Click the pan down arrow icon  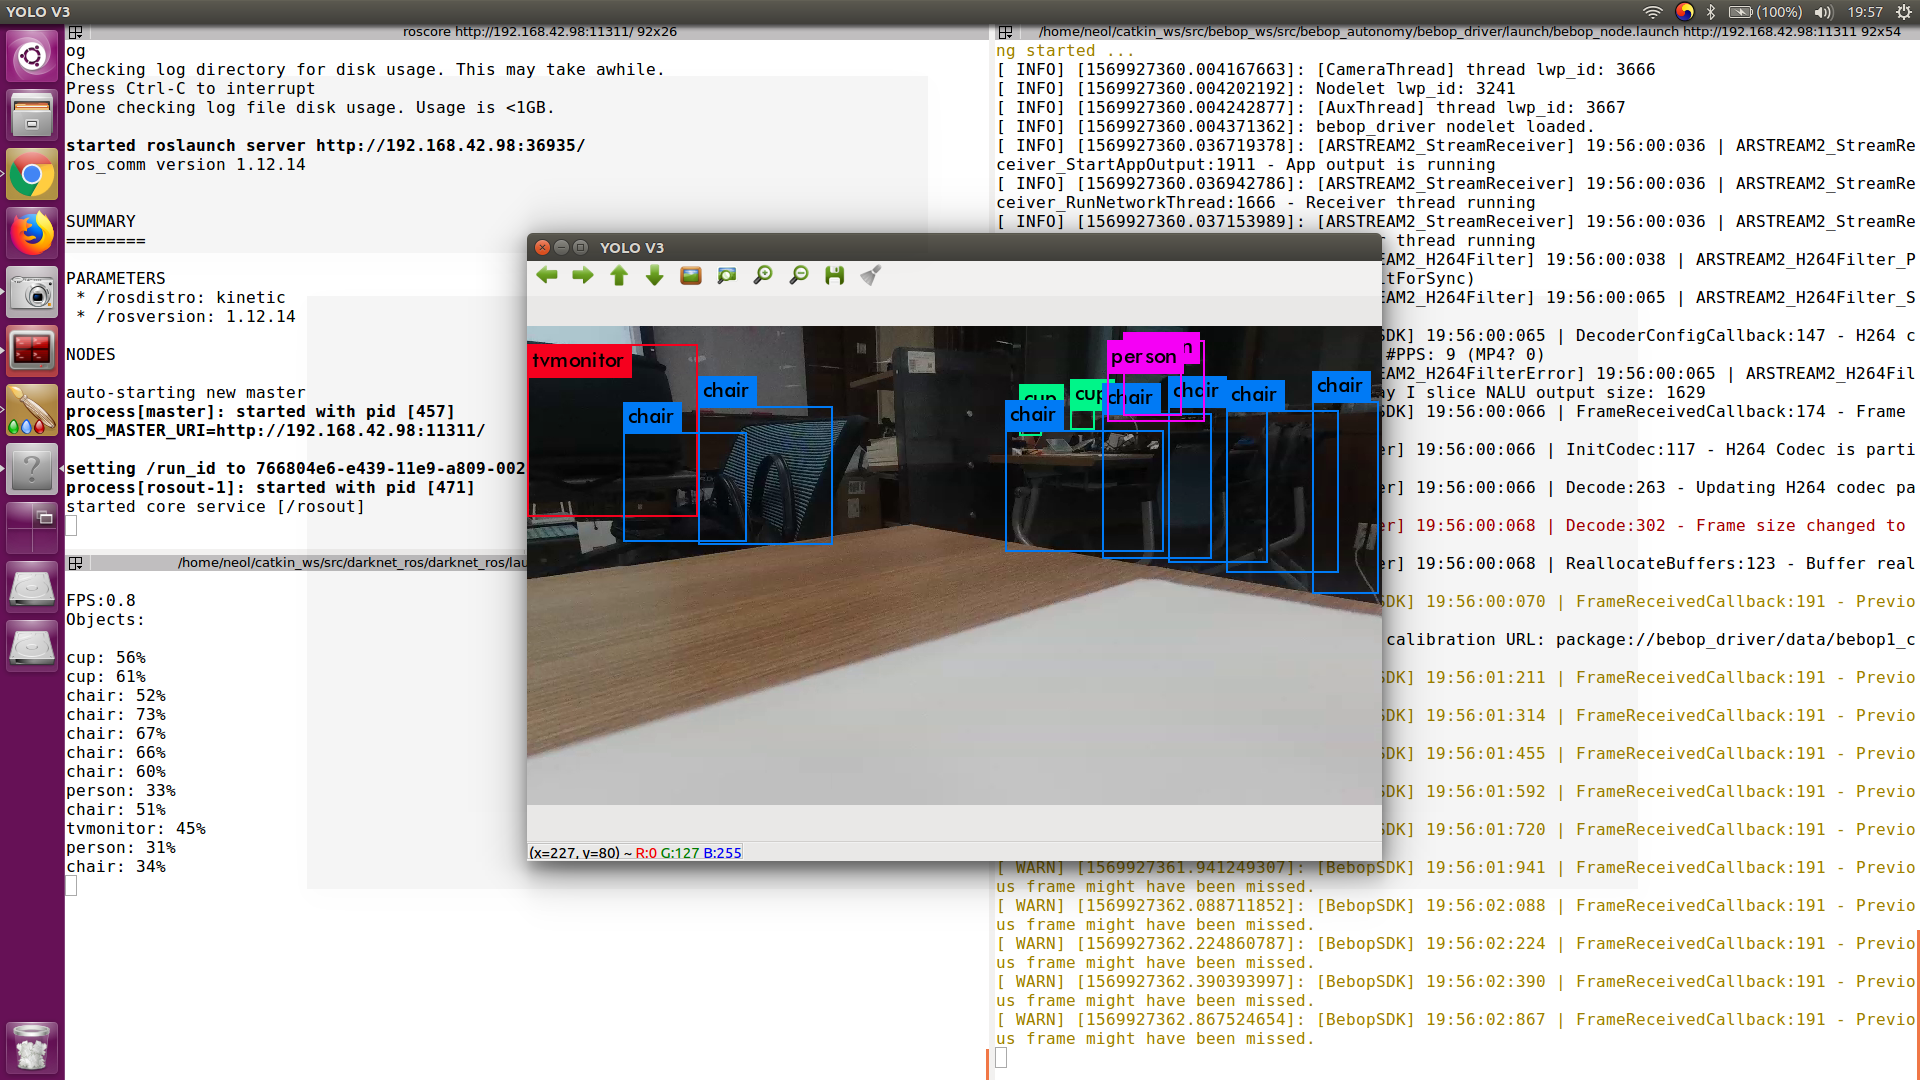(654, 275)
